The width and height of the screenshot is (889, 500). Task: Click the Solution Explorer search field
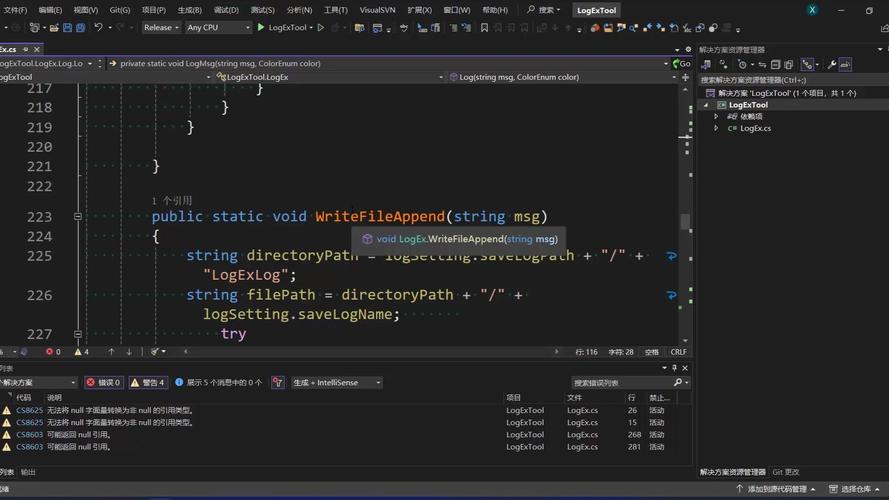coord(791,80)
